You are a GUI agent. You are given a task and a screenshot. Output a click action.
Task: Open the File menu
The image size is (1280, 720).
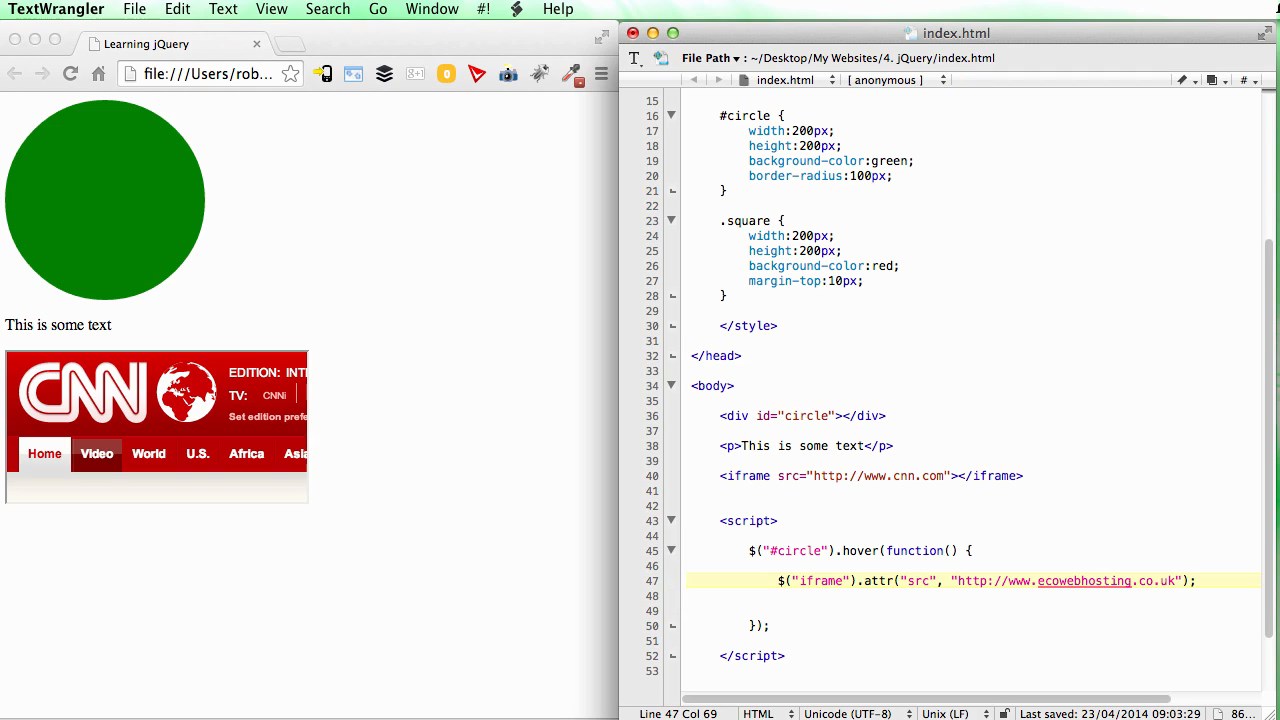pos(135,9)
